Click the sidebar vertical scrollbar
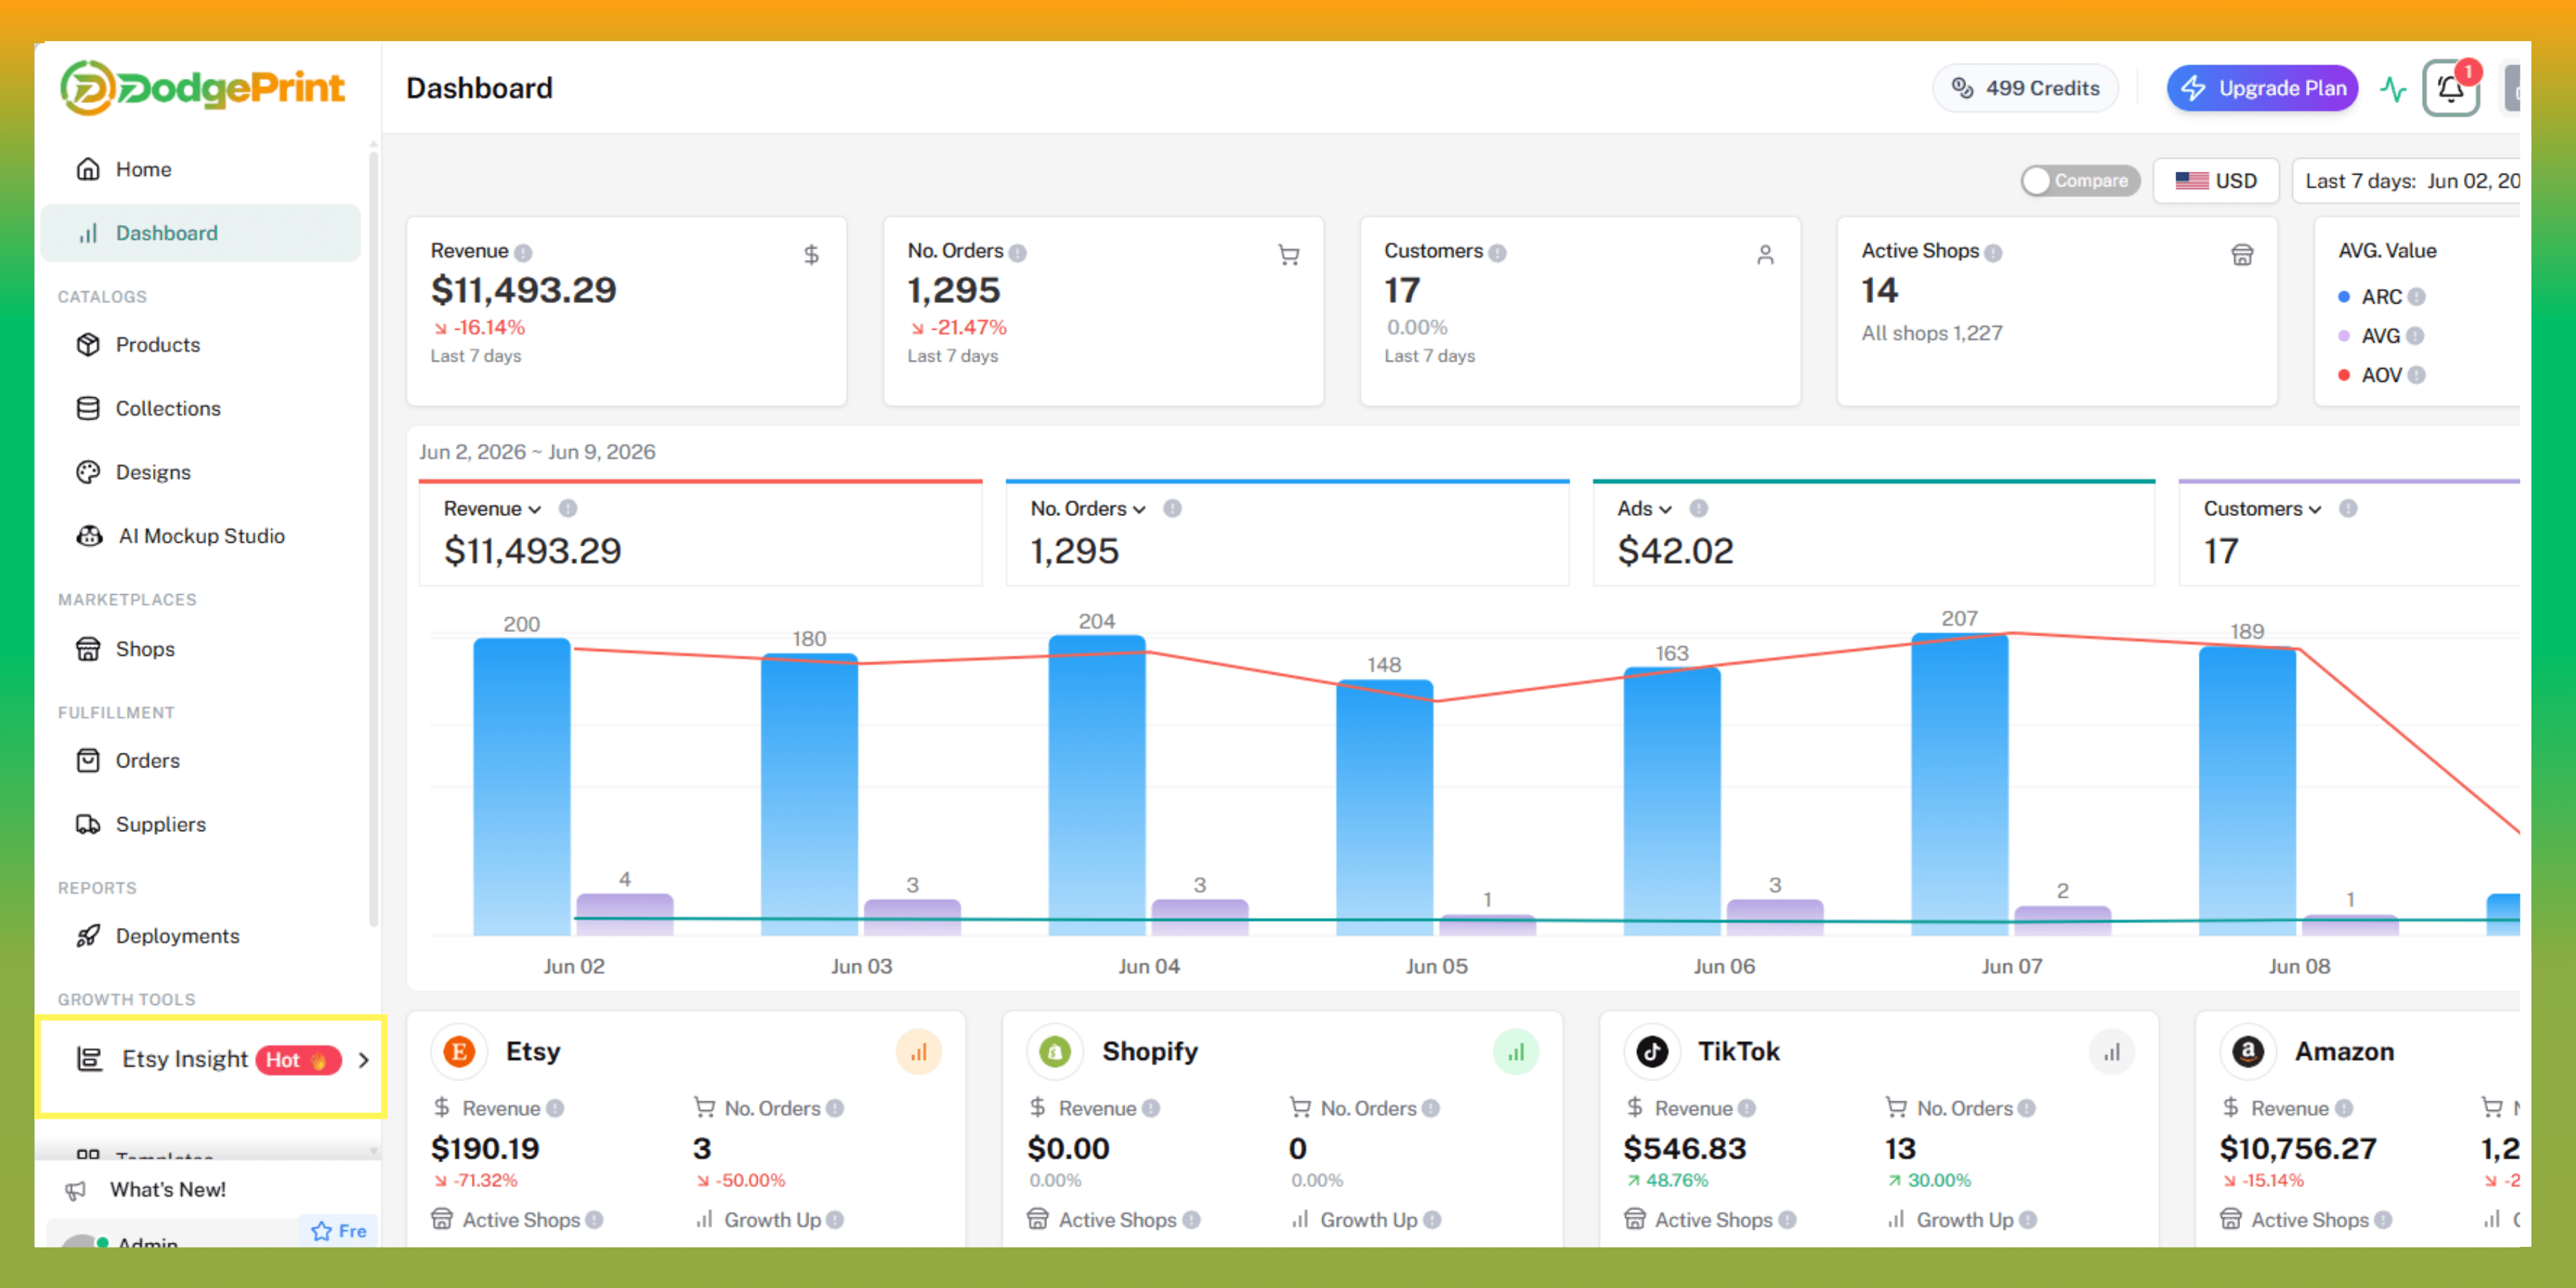This screenshot has width=2576, height=1288. pos(373,540)
